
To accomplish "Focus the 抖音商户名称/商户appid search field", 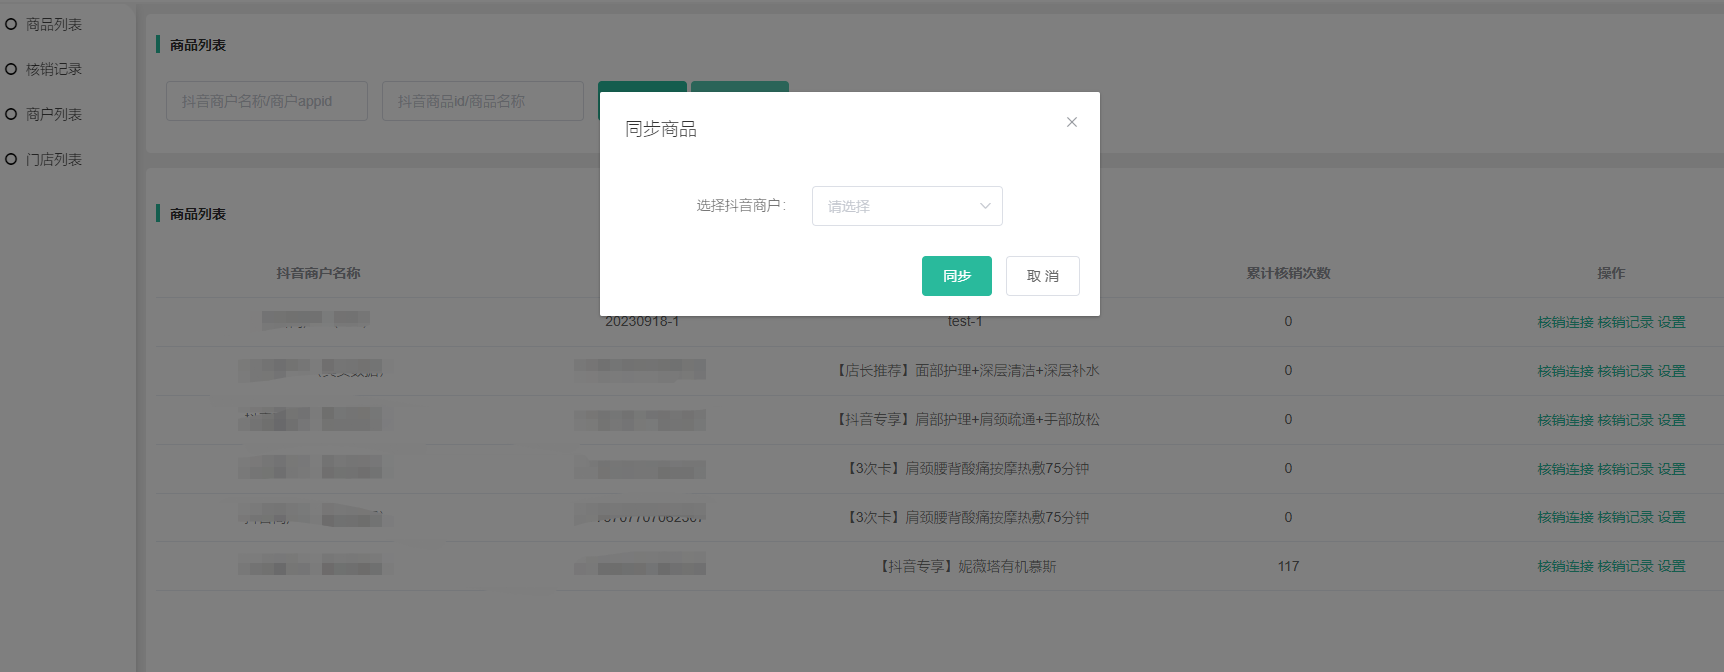I will click(267, 101).
